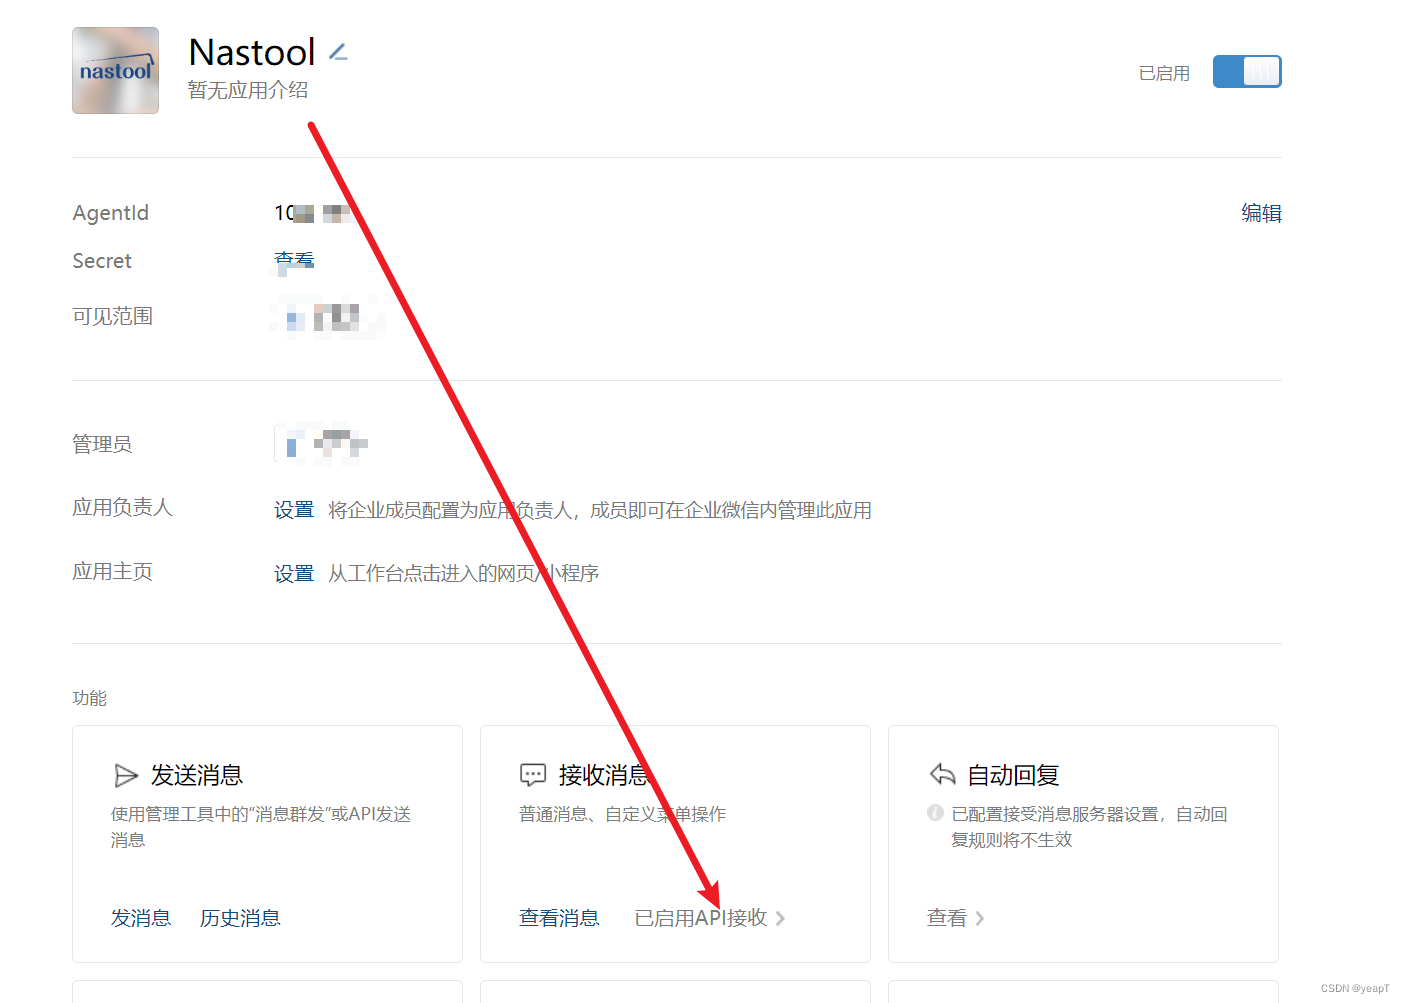Click chevron next to 已启用API接收
The height and width of the screenshot is (1003, 1405).
coord(780,918)
